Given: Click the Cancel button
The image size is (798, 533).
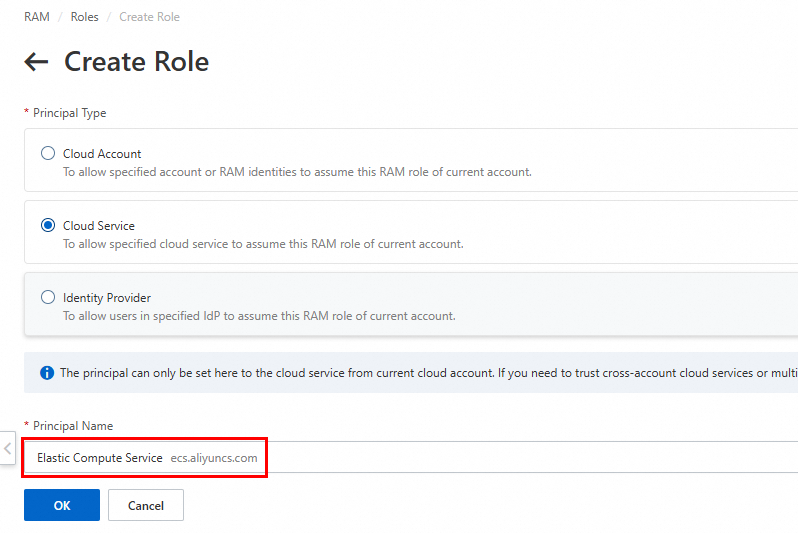Looking at the screenshot, I should point(146,505).
